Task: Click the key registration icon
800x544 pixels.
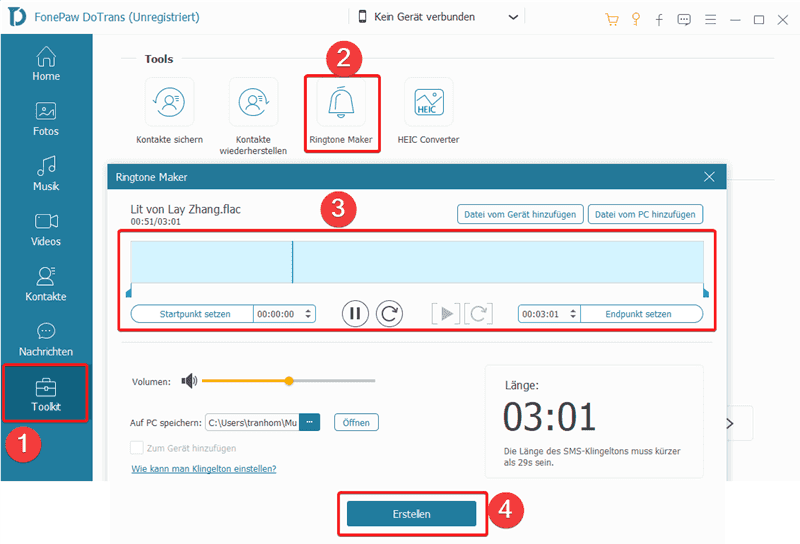Action: click(636, 19)
